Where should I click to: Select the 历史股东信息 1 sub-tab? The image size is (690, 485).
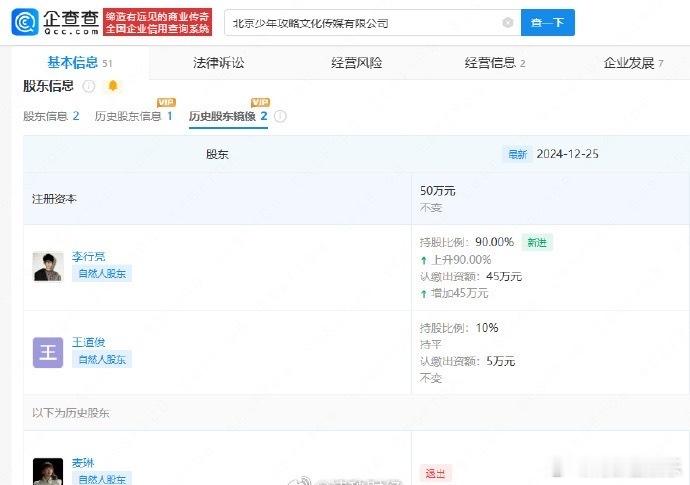133,116
